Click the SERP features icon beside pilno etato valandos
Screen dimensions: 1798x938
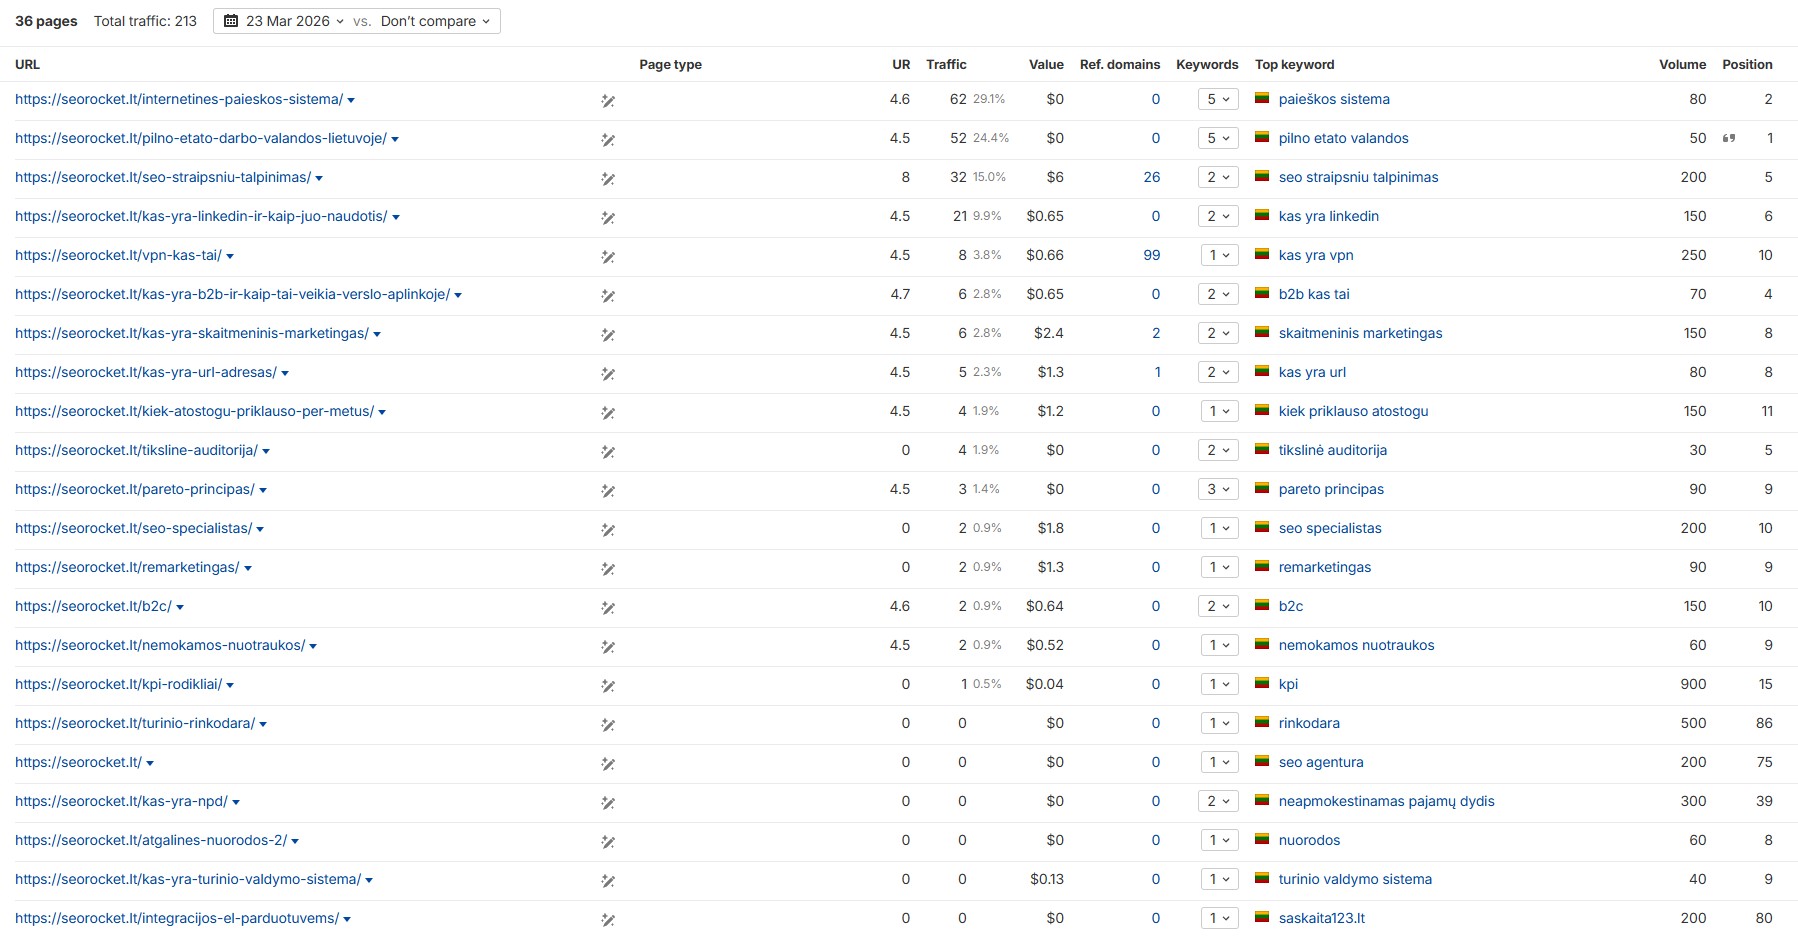[1729, 138]
